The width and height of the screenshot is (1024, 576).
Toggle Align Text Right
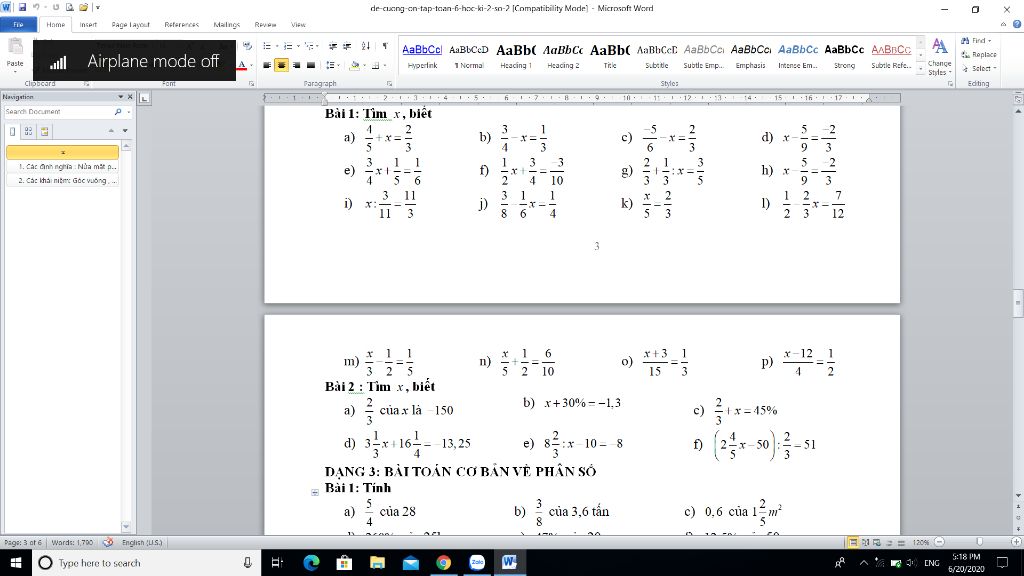pos(296,65)
